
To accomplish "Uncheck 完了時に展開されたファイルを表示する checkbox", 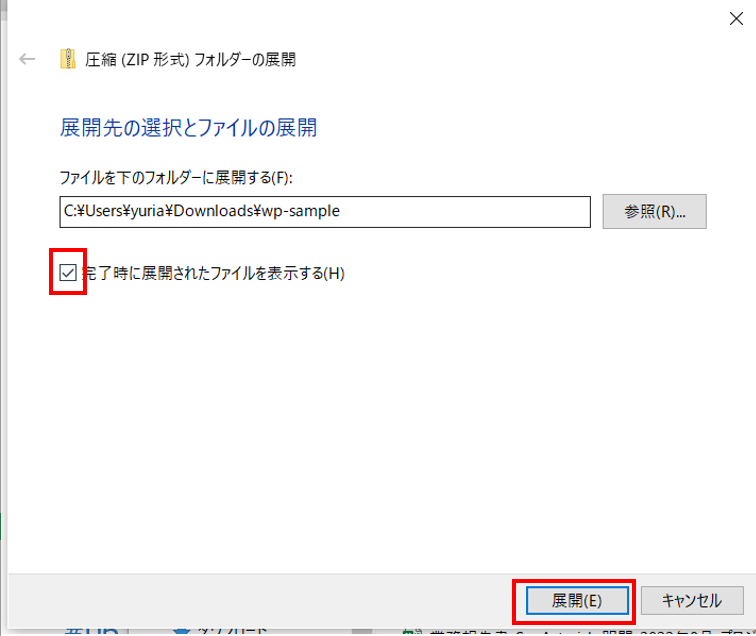I will click(68, 273).
